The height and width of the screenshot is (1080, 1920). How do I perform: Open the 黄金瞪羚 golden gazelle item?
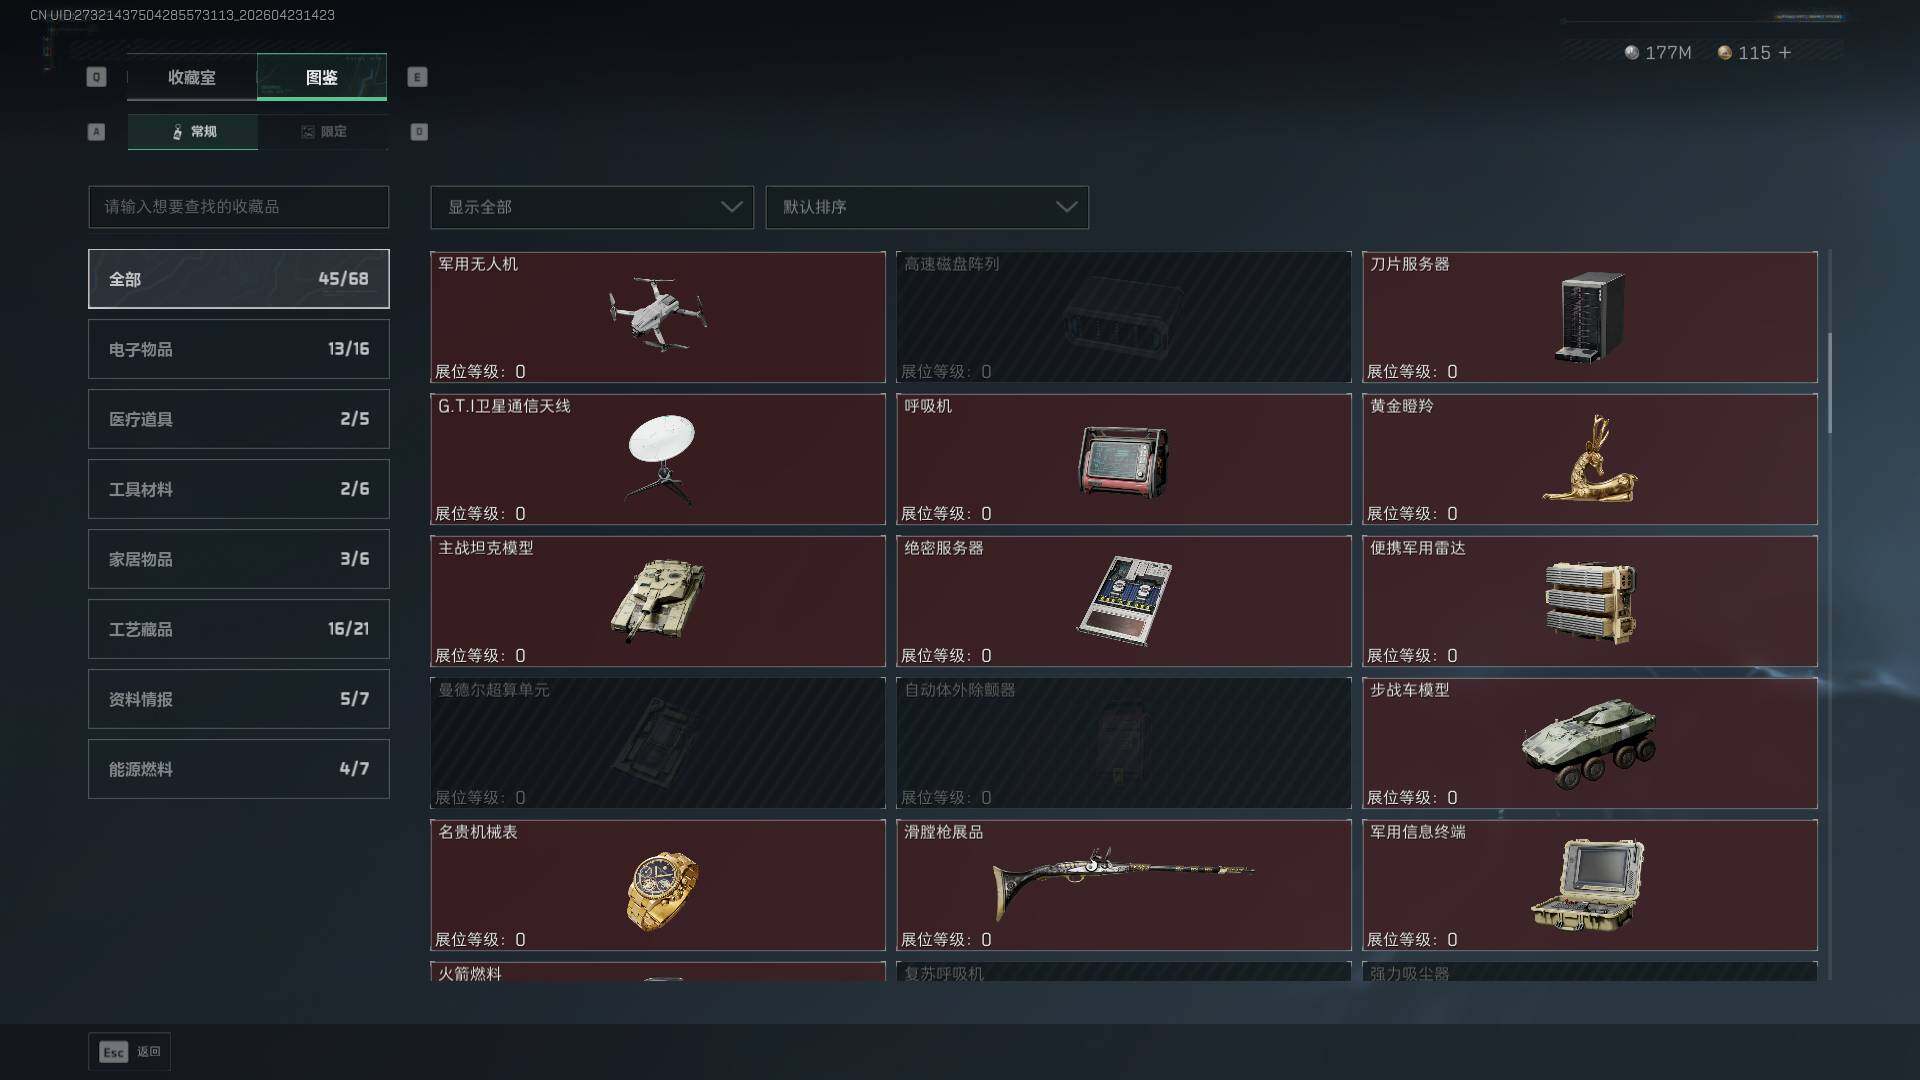(1590, 459)
